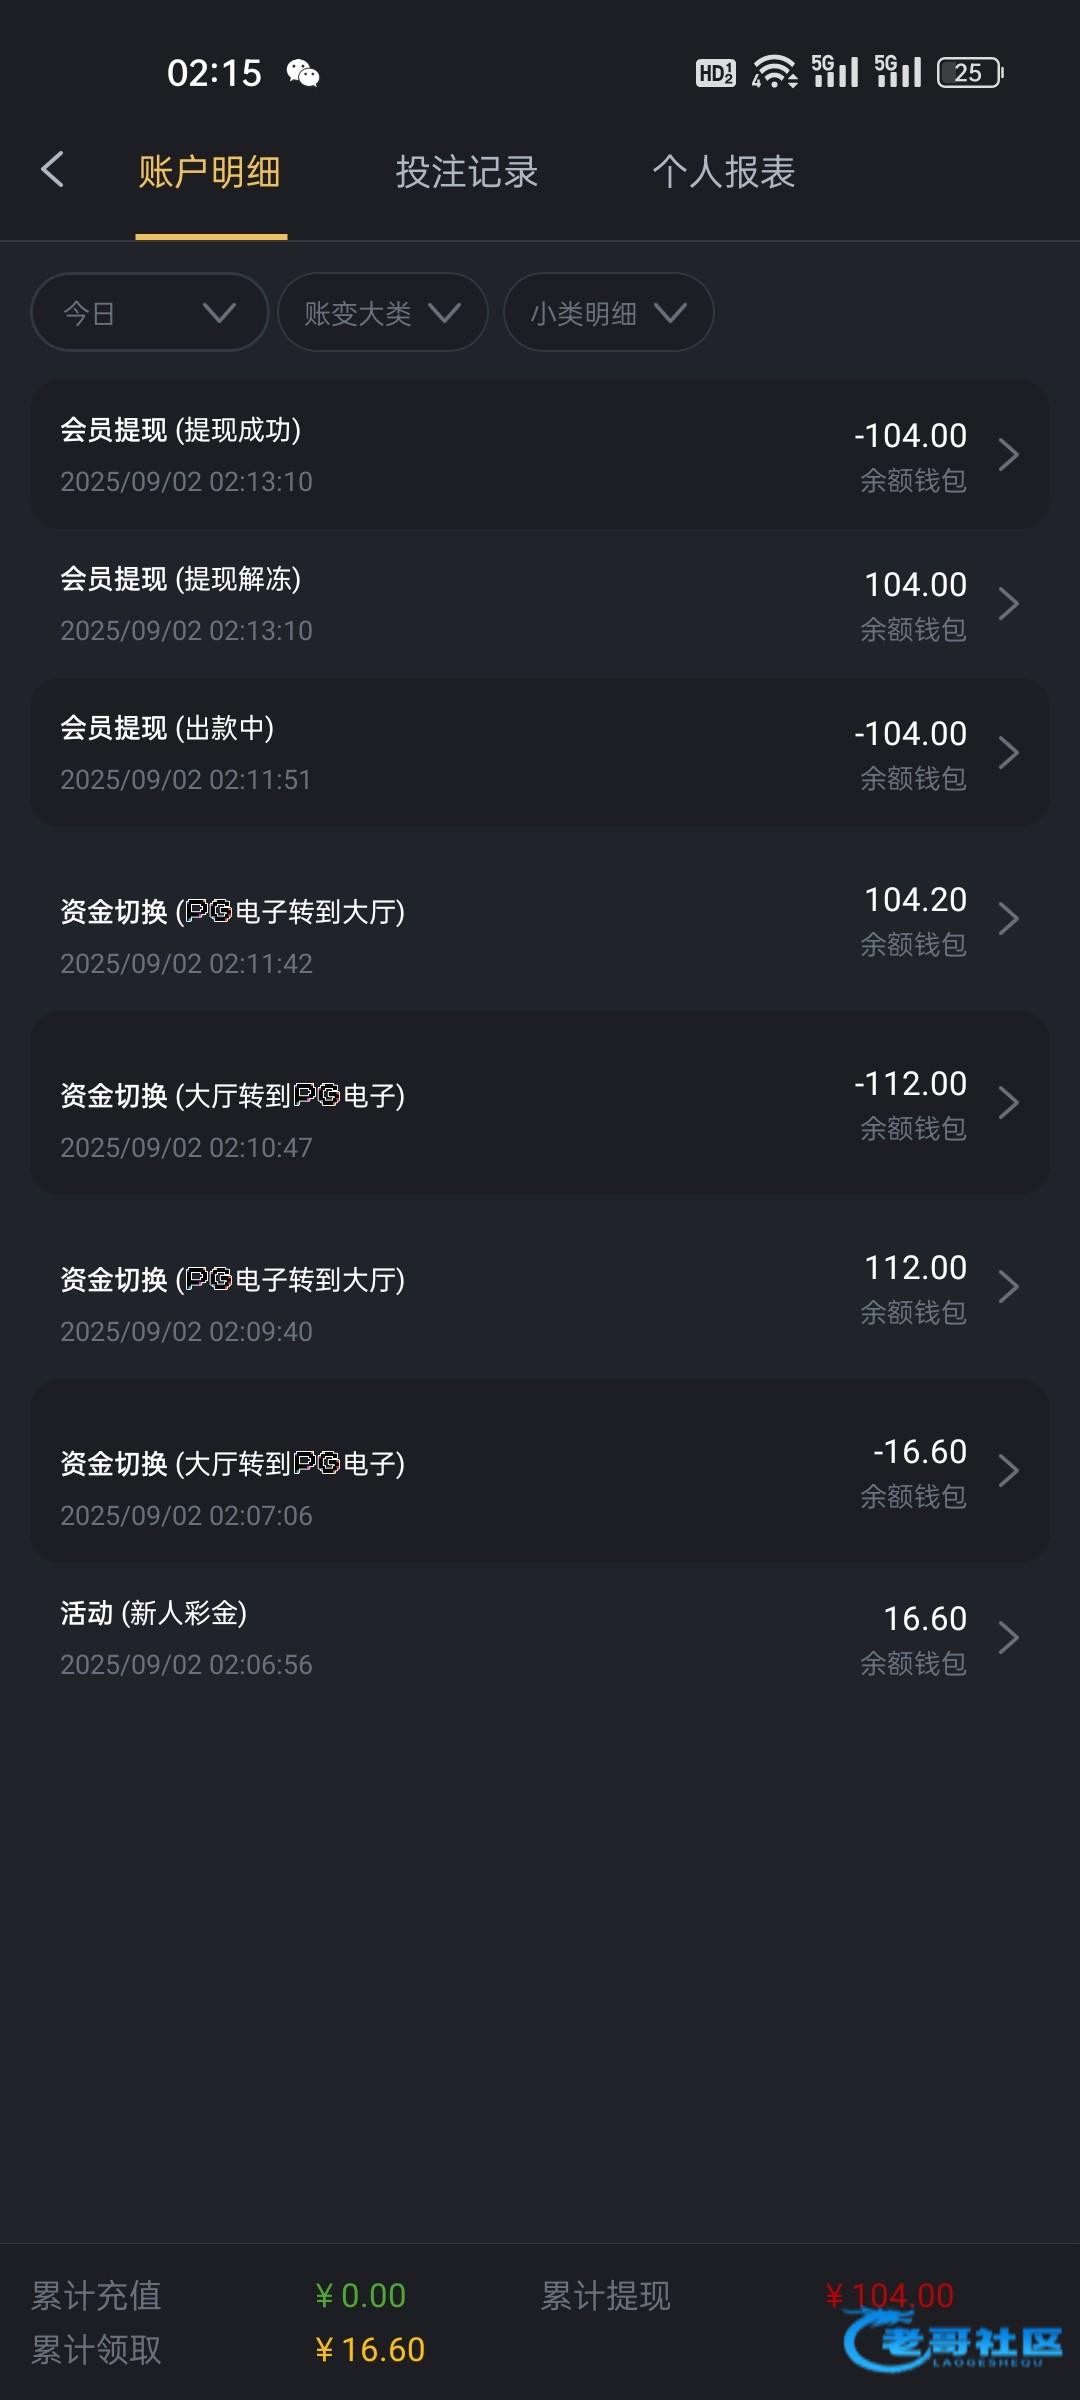Image resolution: width=1080 pixels, height=2400 pixels.
Task: Tap the 老哥社区 watermark logo
Action: (955, 2342)
